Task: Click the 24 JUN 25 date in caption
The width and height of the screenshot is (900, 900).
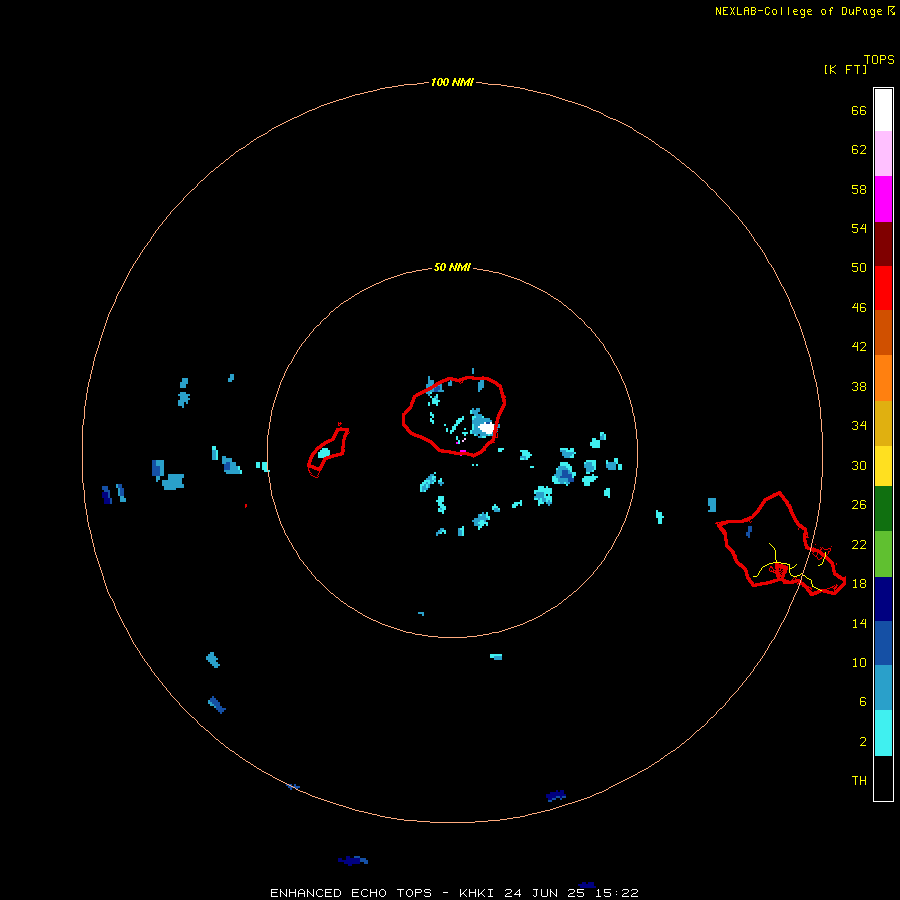Action: click(545, 893)
